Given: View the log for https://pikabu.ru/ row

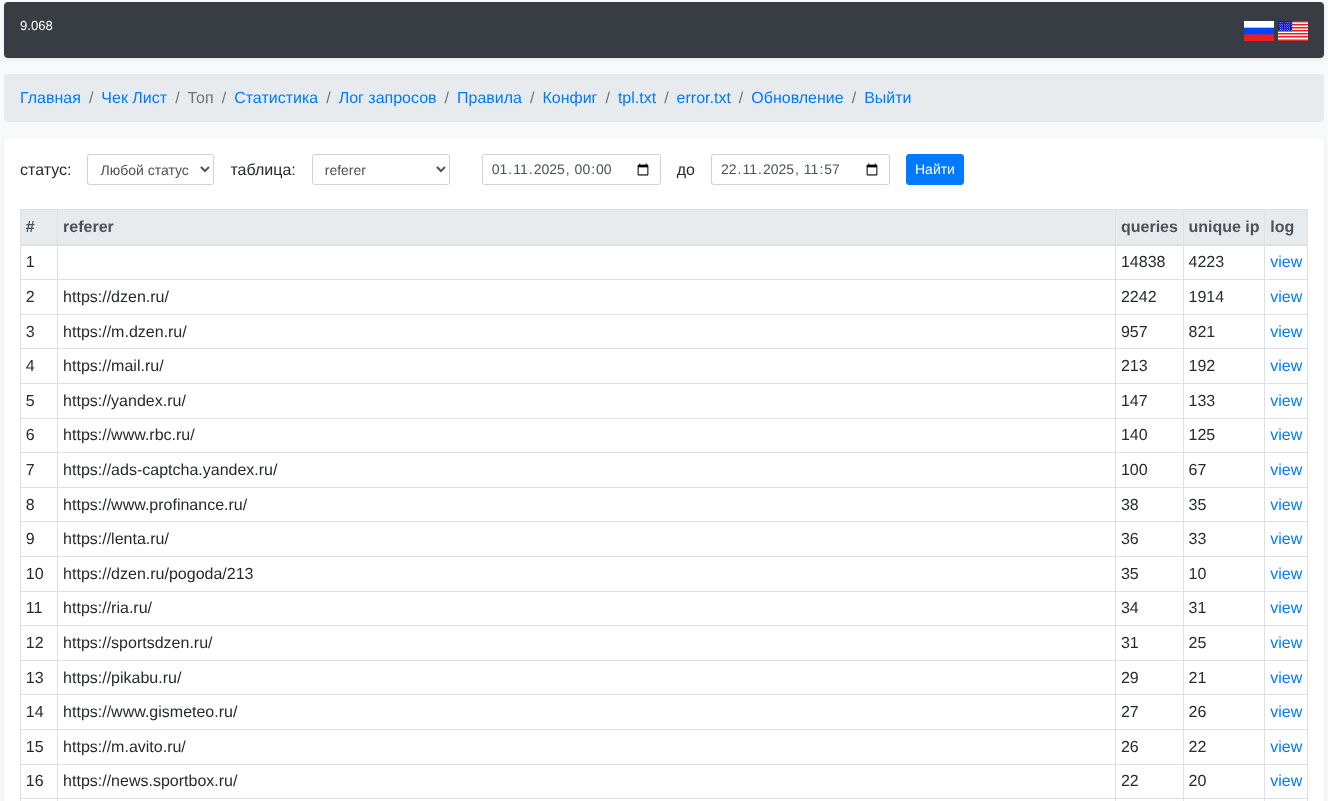Looking at the screenshot, I should tap(1285, 678).
